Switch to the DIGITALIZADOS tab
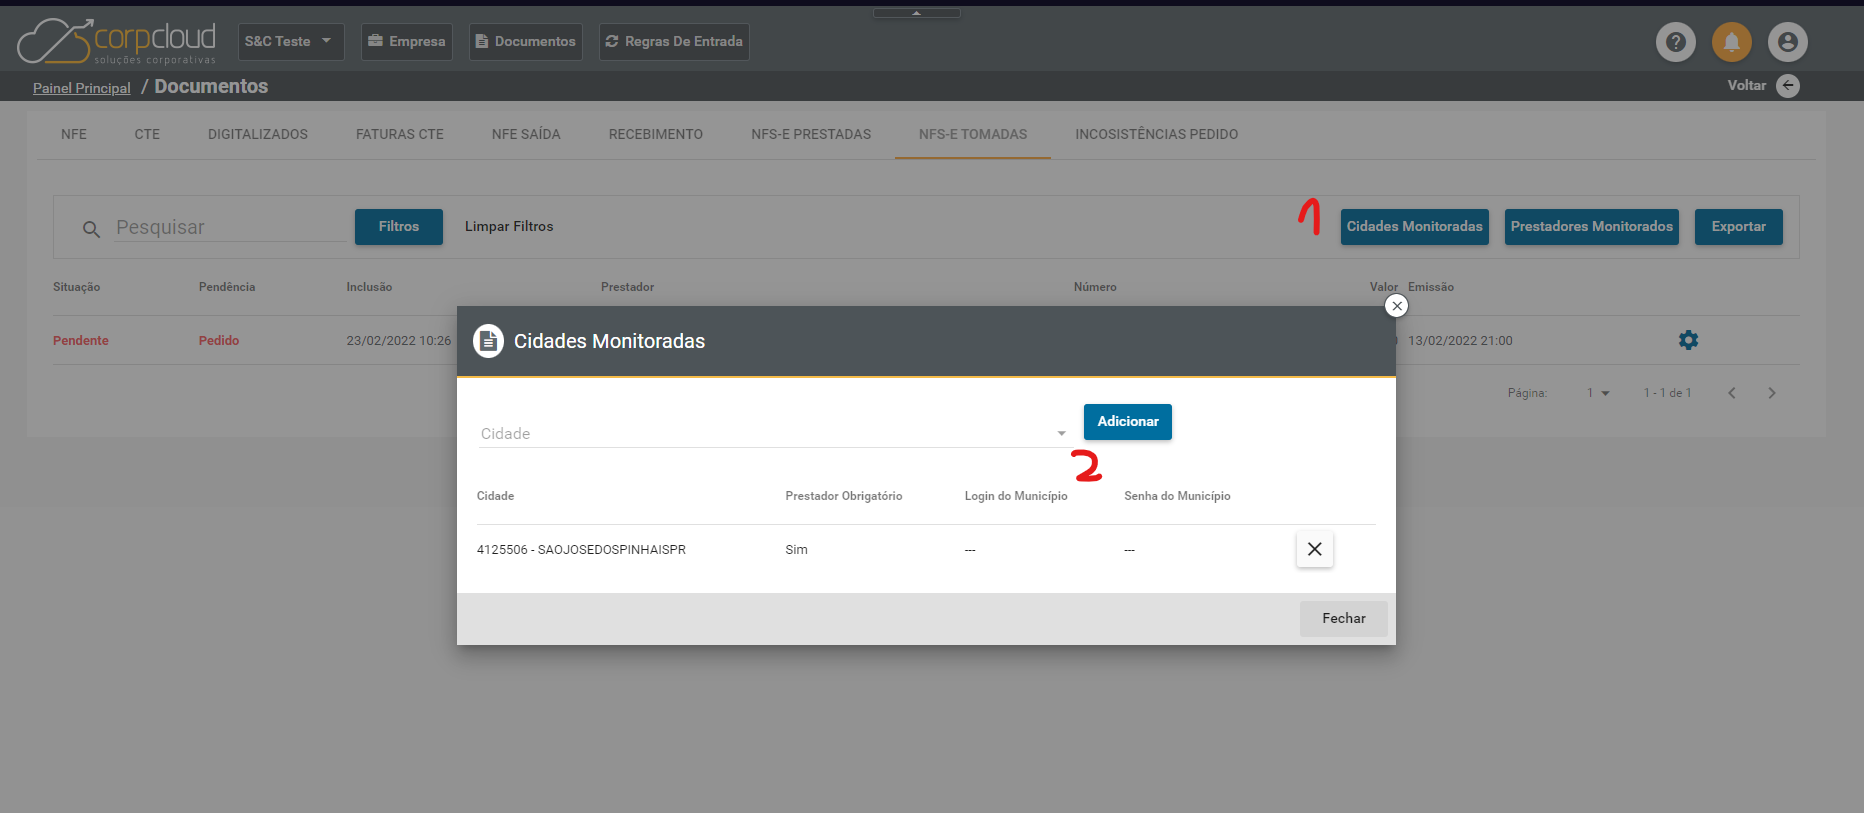This screenshot has width=1864, height=813. point(258,134)
